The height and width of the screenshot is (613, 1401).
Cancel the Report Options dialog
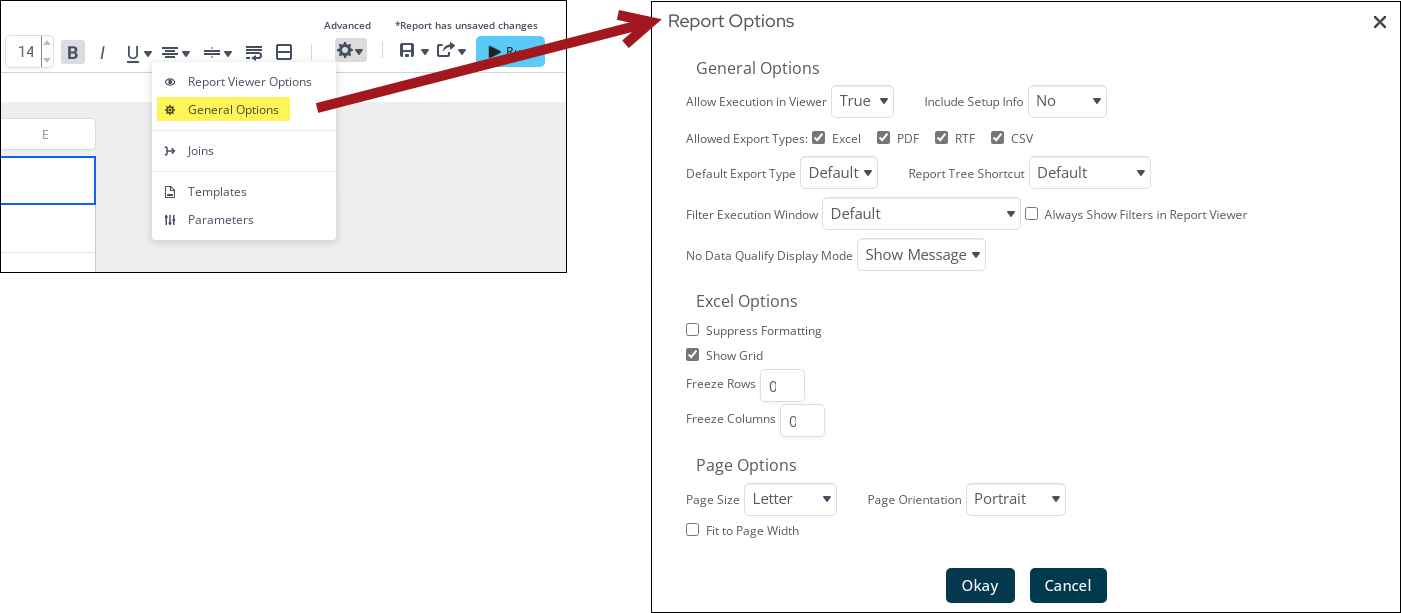coord(1067,585)
